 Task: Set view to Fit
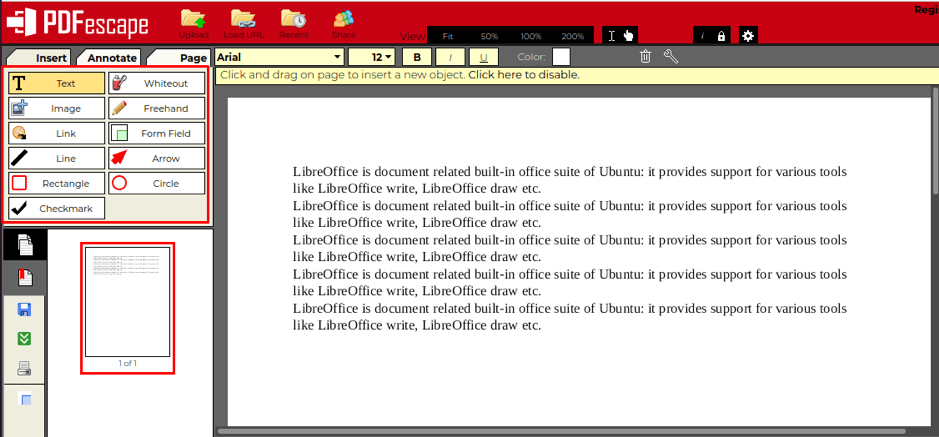448,36
